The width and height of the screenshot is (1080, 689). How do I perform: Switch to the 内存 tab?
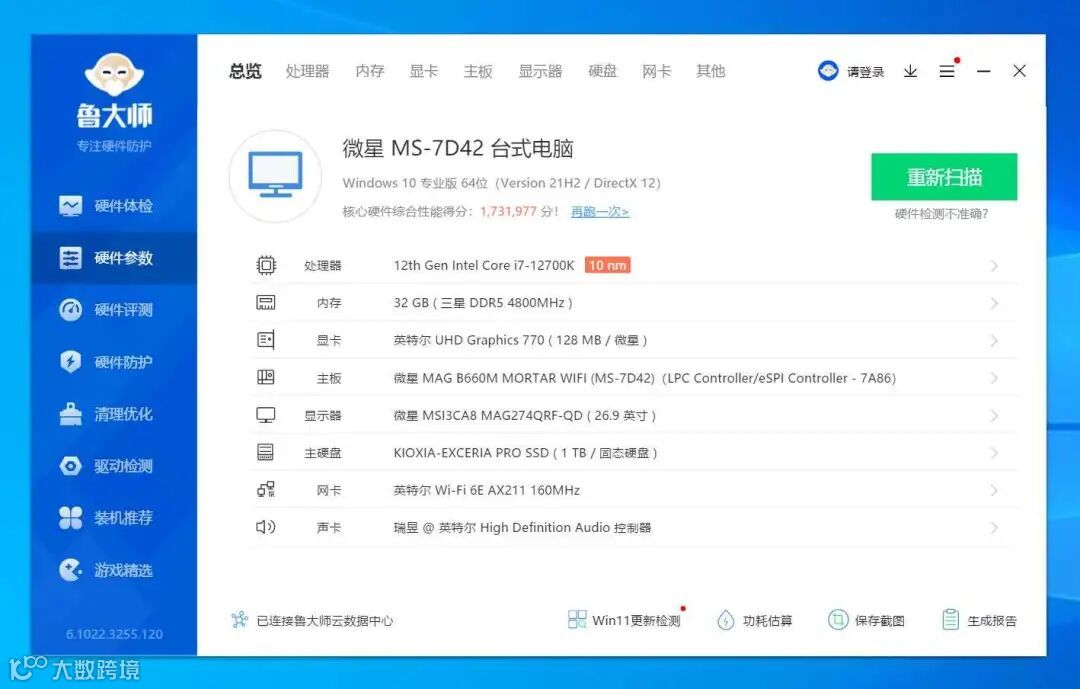click(370, 71)
